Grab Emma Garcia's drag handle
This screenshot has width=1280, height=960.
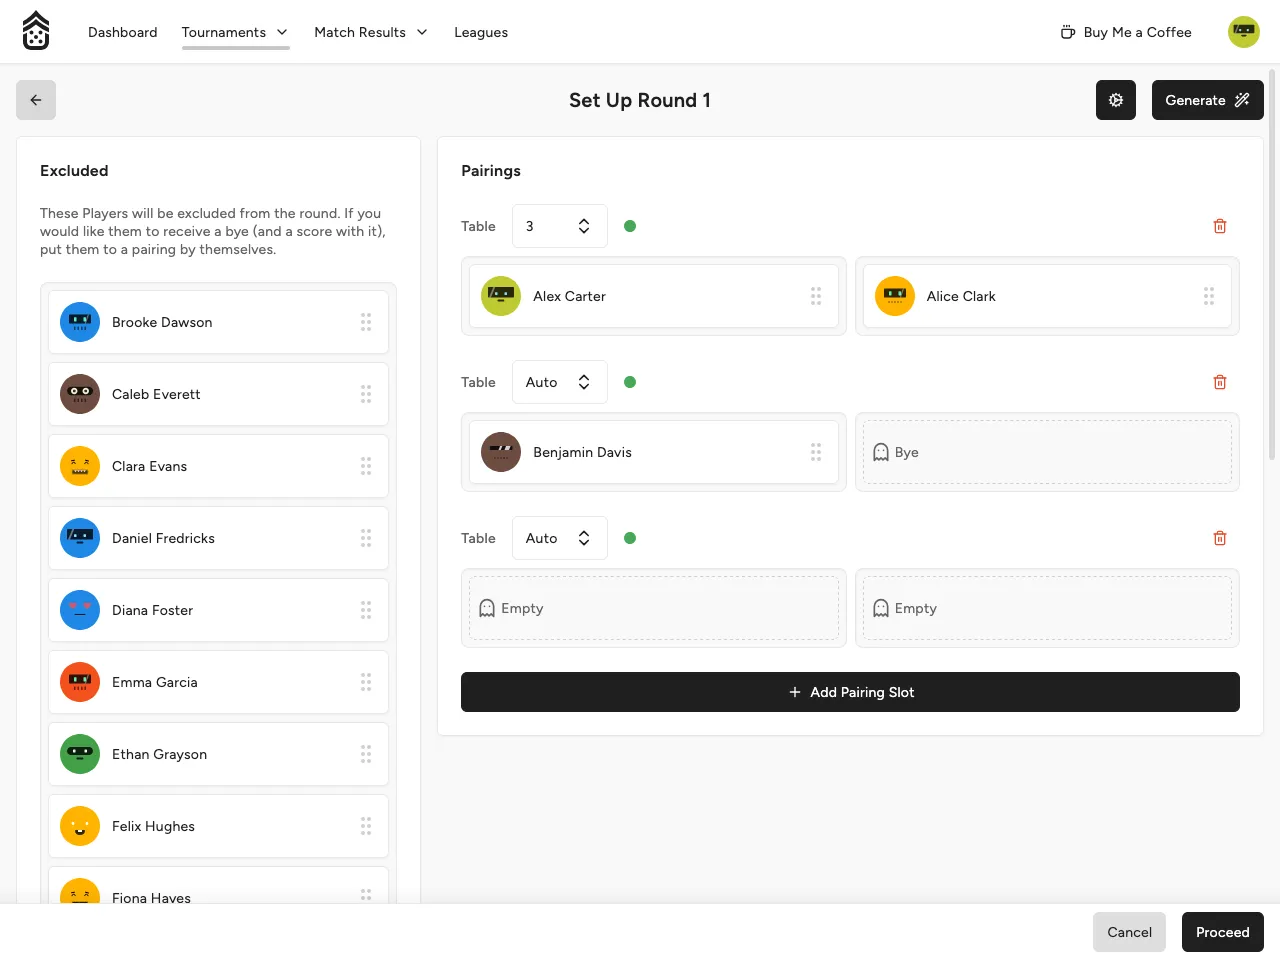366,682
